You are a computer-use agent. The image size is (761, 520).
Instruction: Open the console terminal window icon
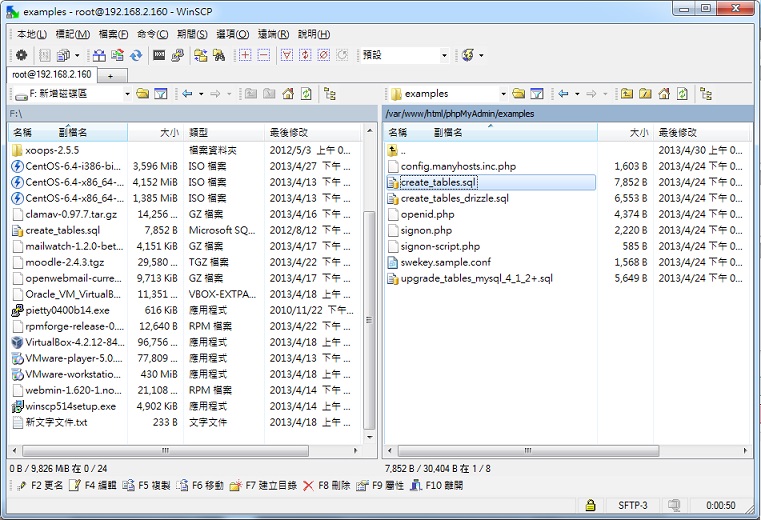point(159,55)
